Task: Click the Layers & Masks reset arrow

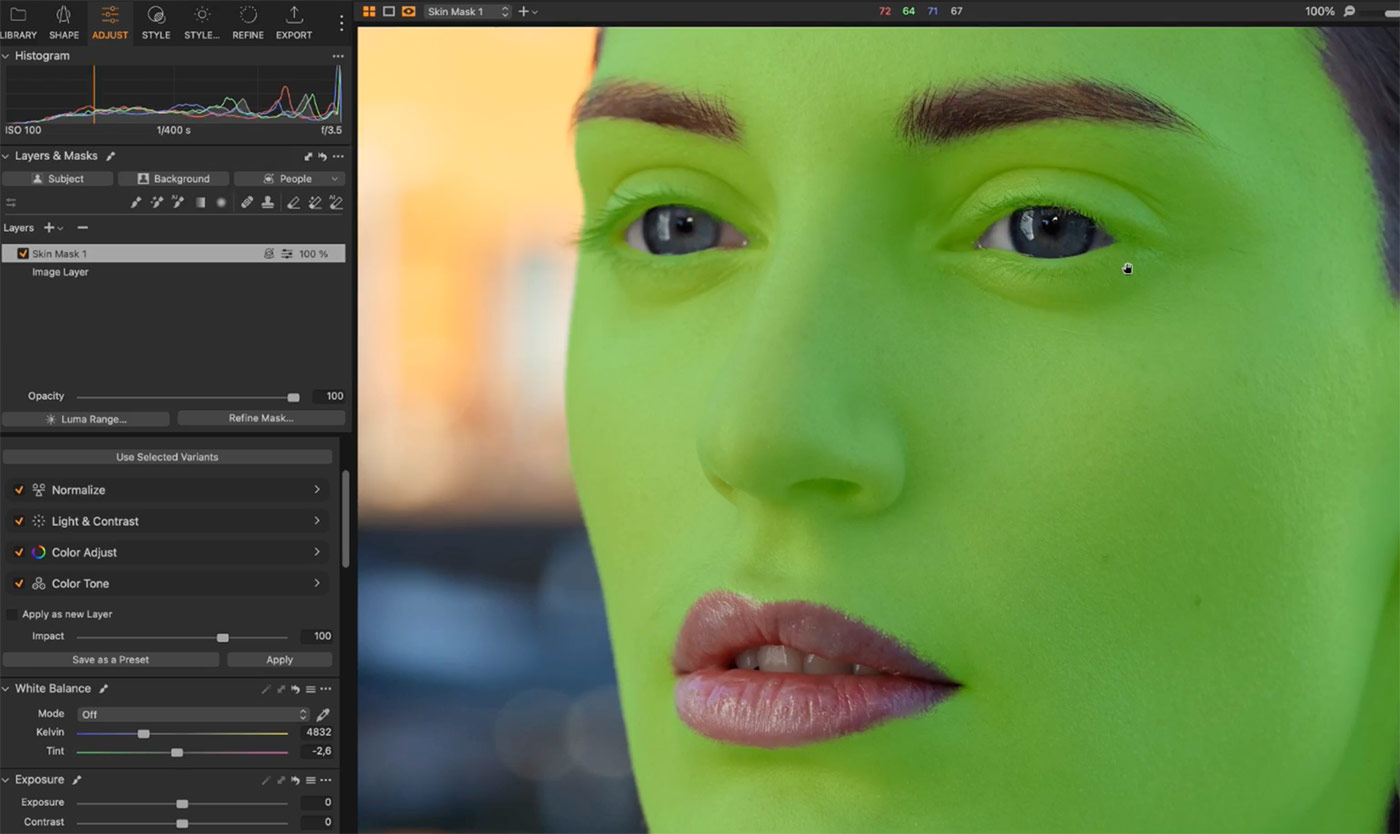Action: click(x=323, y=157)
